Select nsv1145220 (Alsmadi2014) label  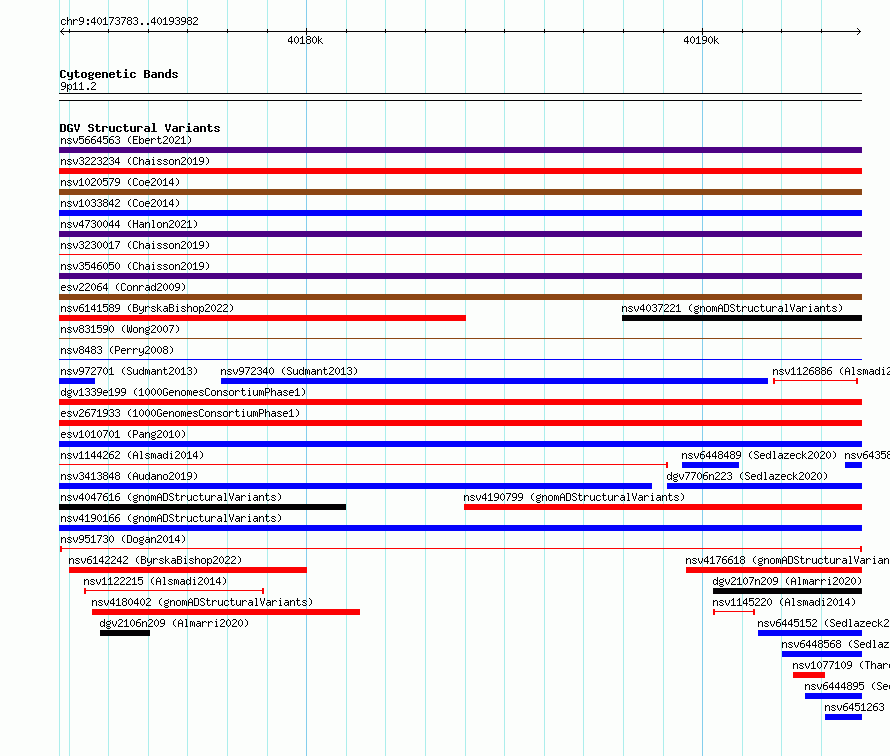point(784,602)
